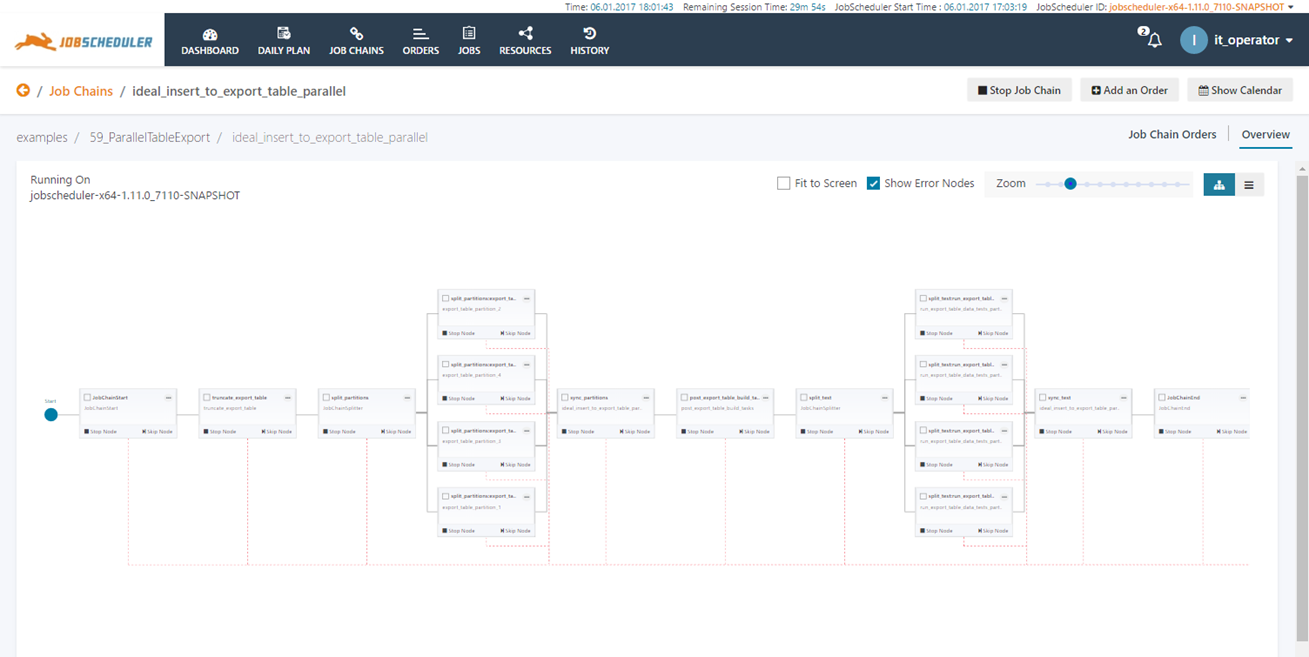Enable the Fit to Screen checkbox

(x=784, y=184)
